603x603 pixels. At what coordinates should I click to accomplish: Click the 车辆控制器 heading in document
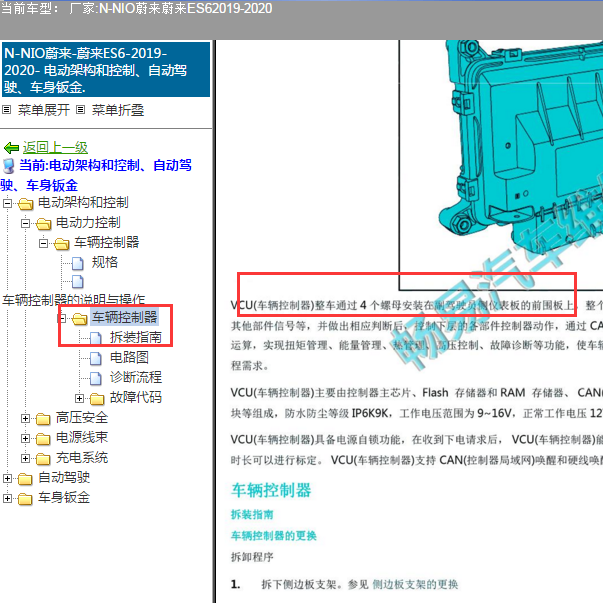point(271,490)
